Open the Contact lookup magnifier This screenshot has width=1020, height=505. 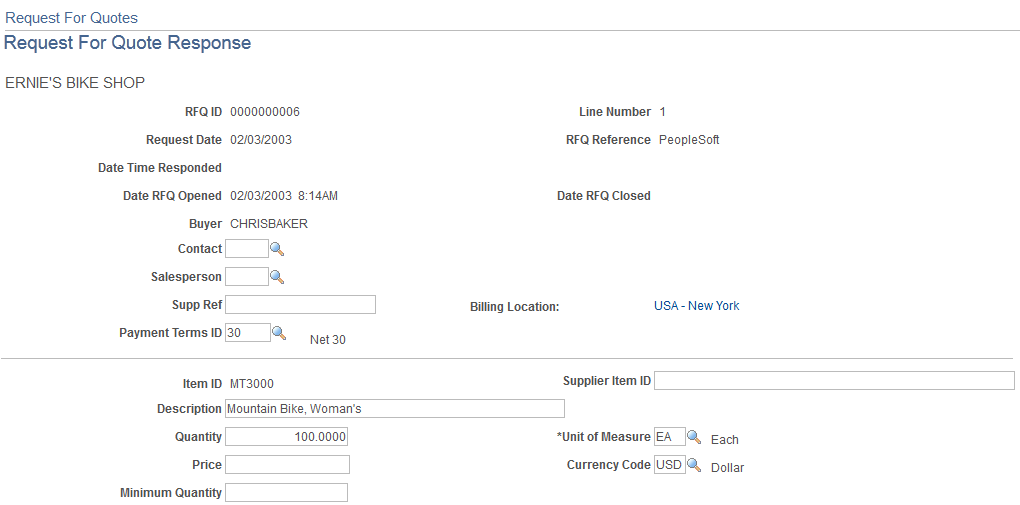click(277, 249)
